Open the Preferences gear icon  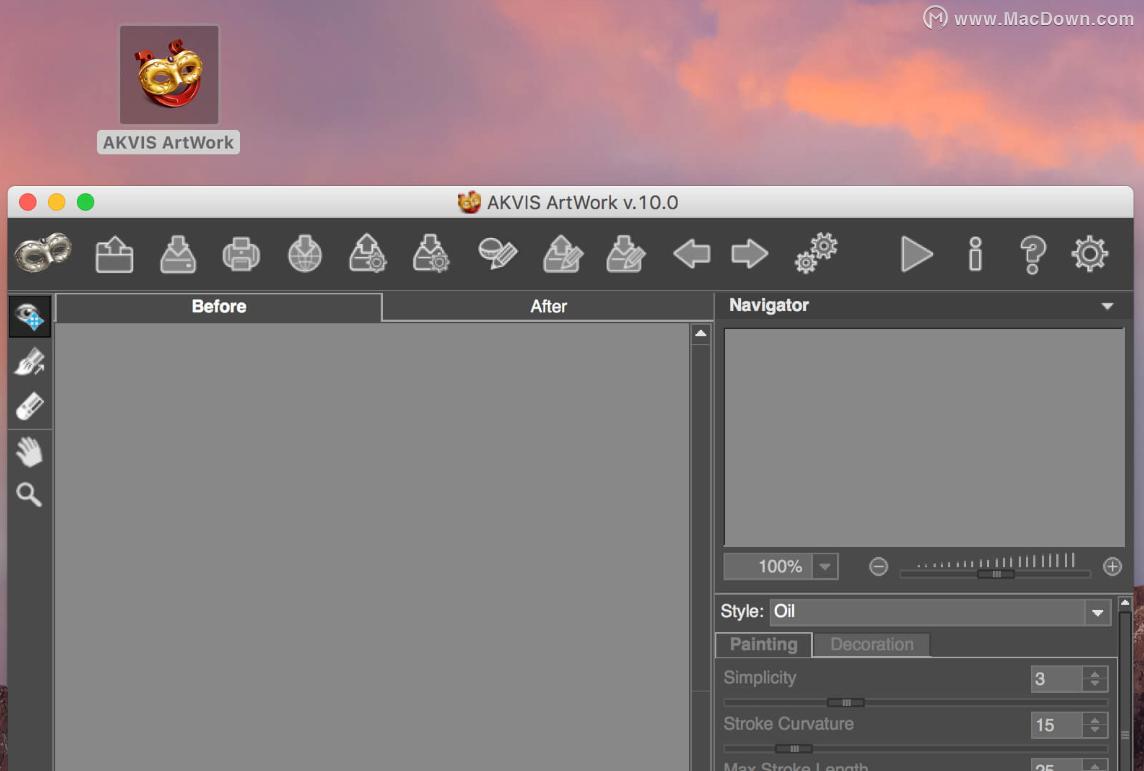pyautogui.click(x=1089, y=254)
